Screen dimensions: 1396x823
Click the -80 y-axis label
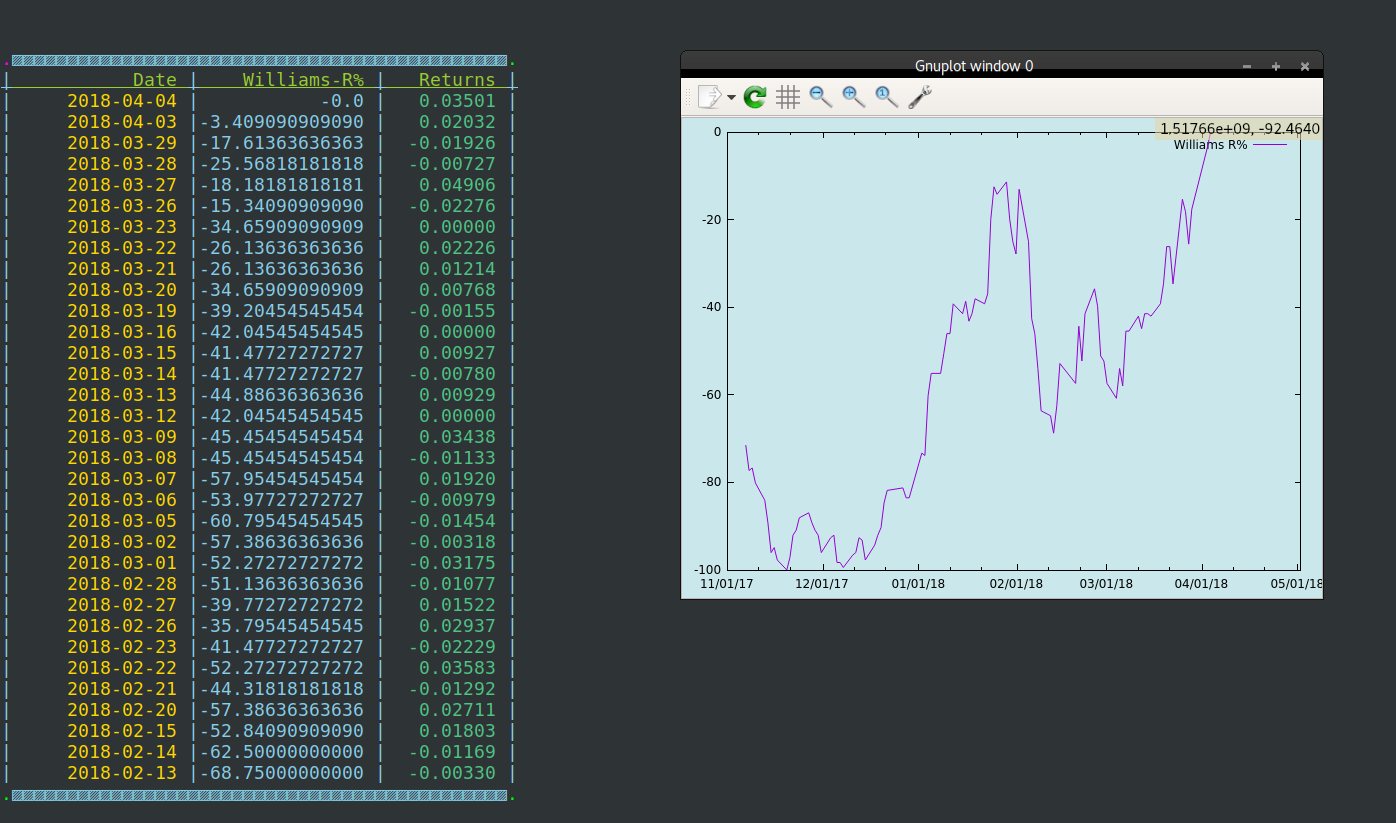tap(710, 482)
